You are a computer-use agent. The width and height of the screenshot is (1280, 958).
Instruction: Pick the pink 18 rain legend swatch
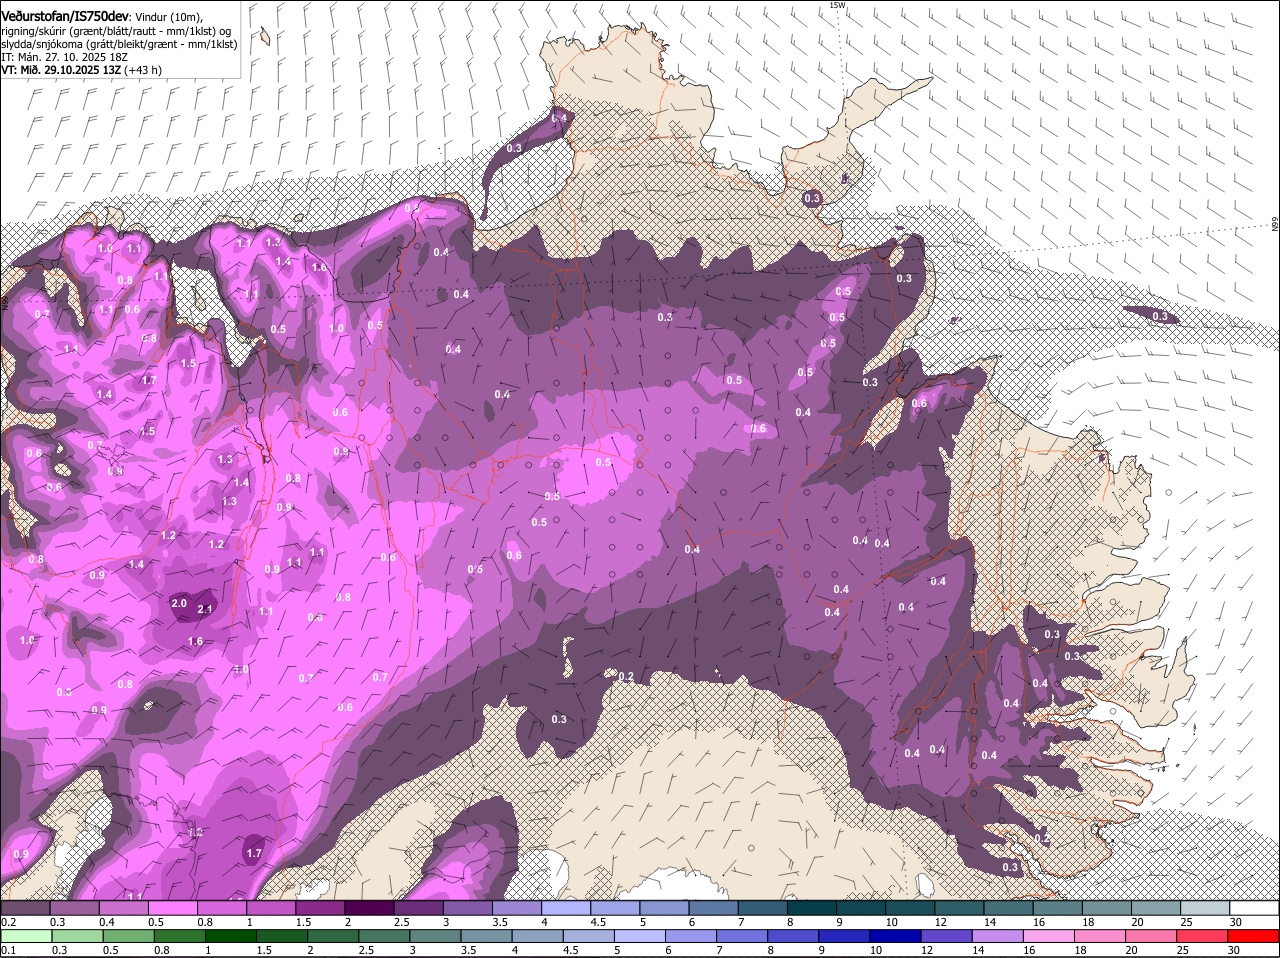(x=1101, y=936)
